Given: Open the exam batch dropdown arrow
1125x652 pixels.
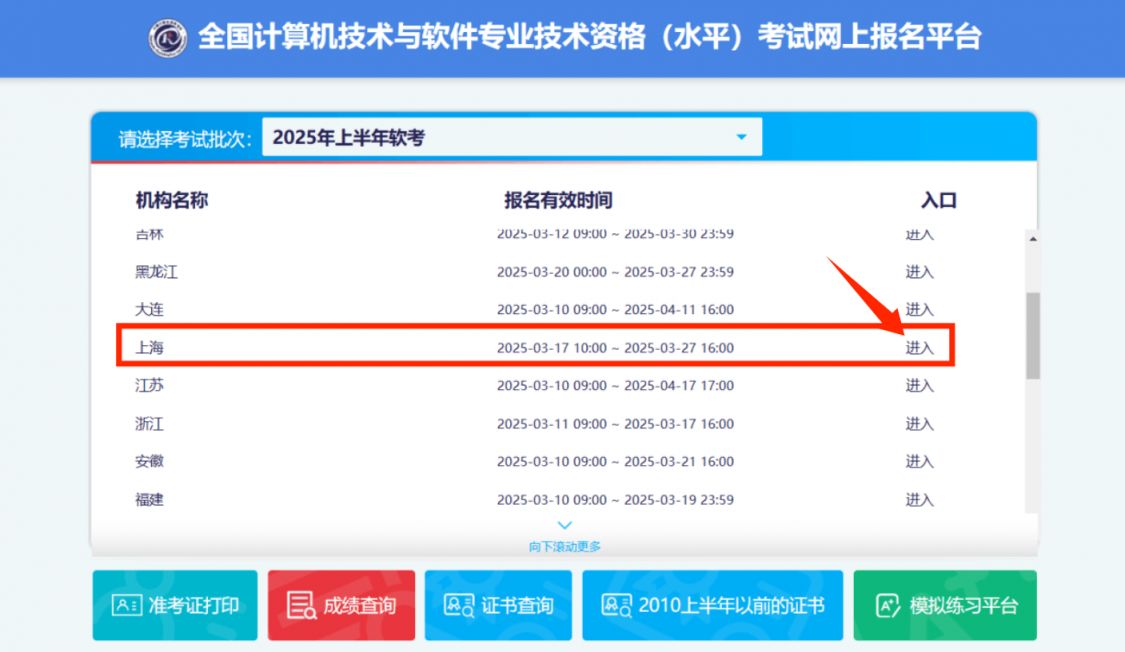Looking at the screenshot, I should tap(741, 137).
